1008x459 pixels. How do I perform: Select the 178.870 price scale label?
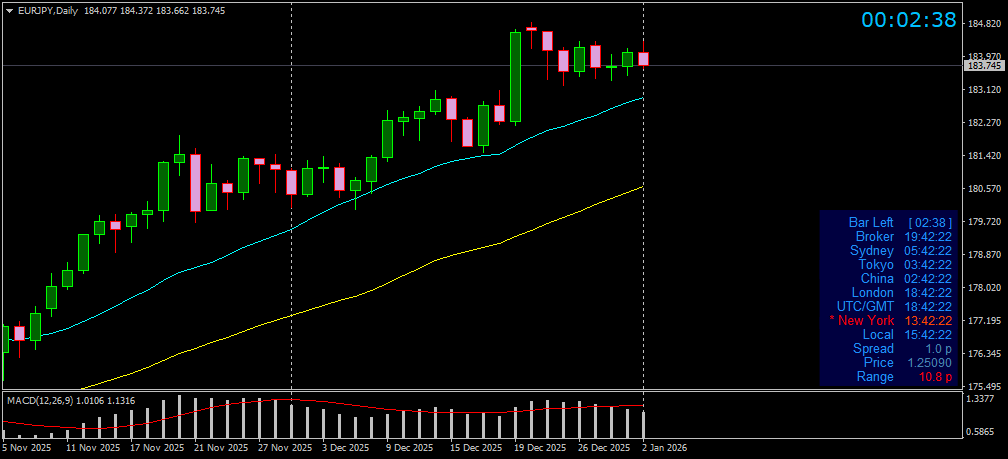985,255
